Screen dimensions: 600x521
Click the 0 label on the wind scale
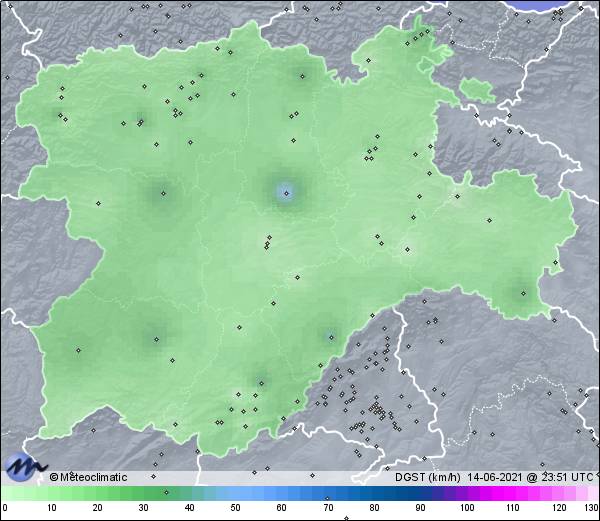click(5, 508)
